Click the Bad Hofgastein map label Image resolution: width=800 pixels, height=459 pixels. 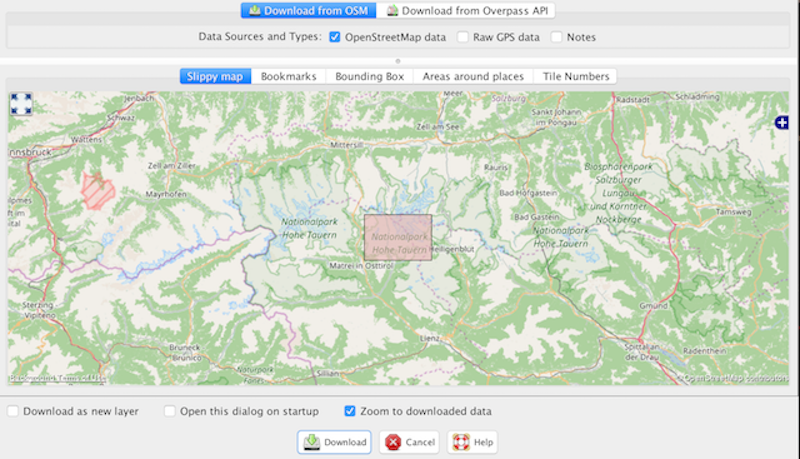click(x=528, y=193)
